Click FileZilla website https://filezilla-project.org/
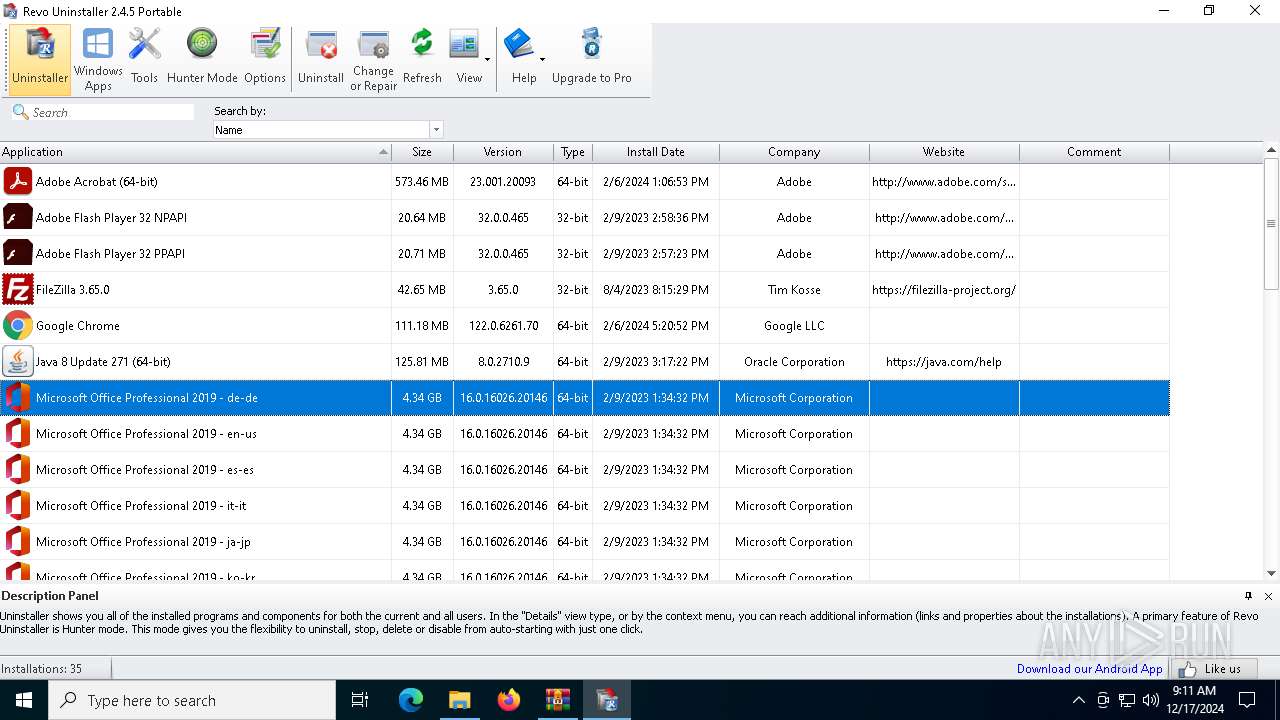Viewport: 1280px width, 720px height. [944, 290]
